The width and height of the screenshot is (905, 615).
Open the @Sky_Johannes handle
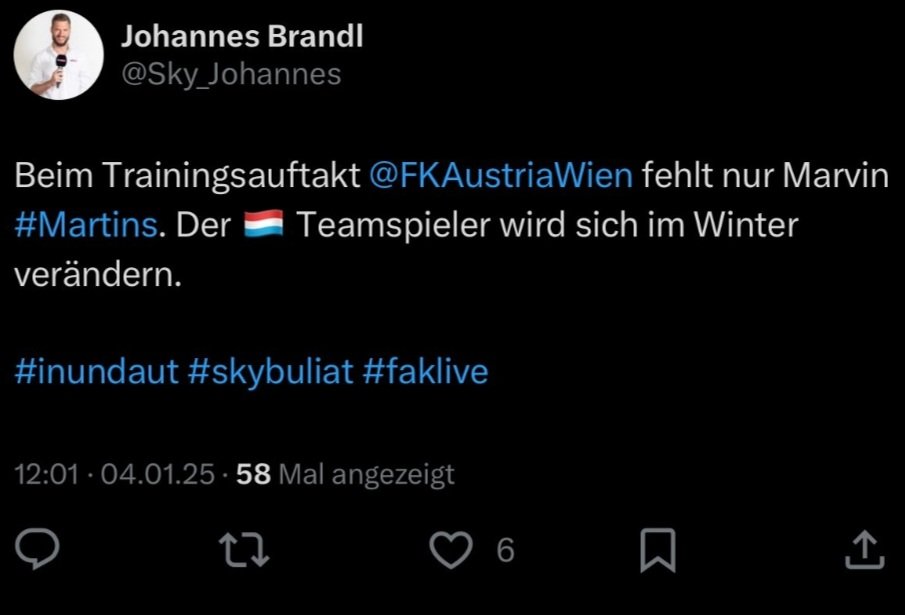tap(231, 75)
